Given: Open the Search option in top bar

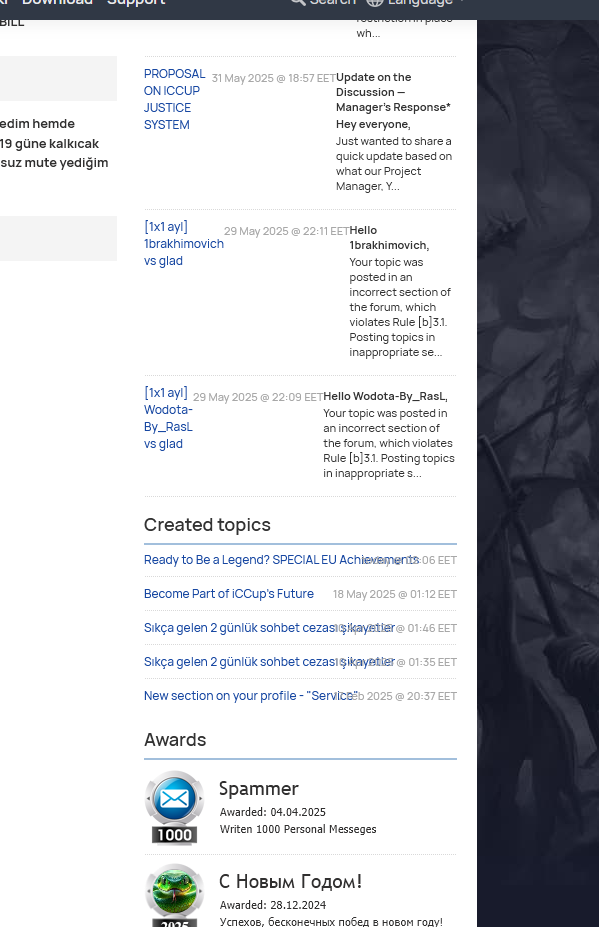Looking at the screenshot, I should click(323, 2).
